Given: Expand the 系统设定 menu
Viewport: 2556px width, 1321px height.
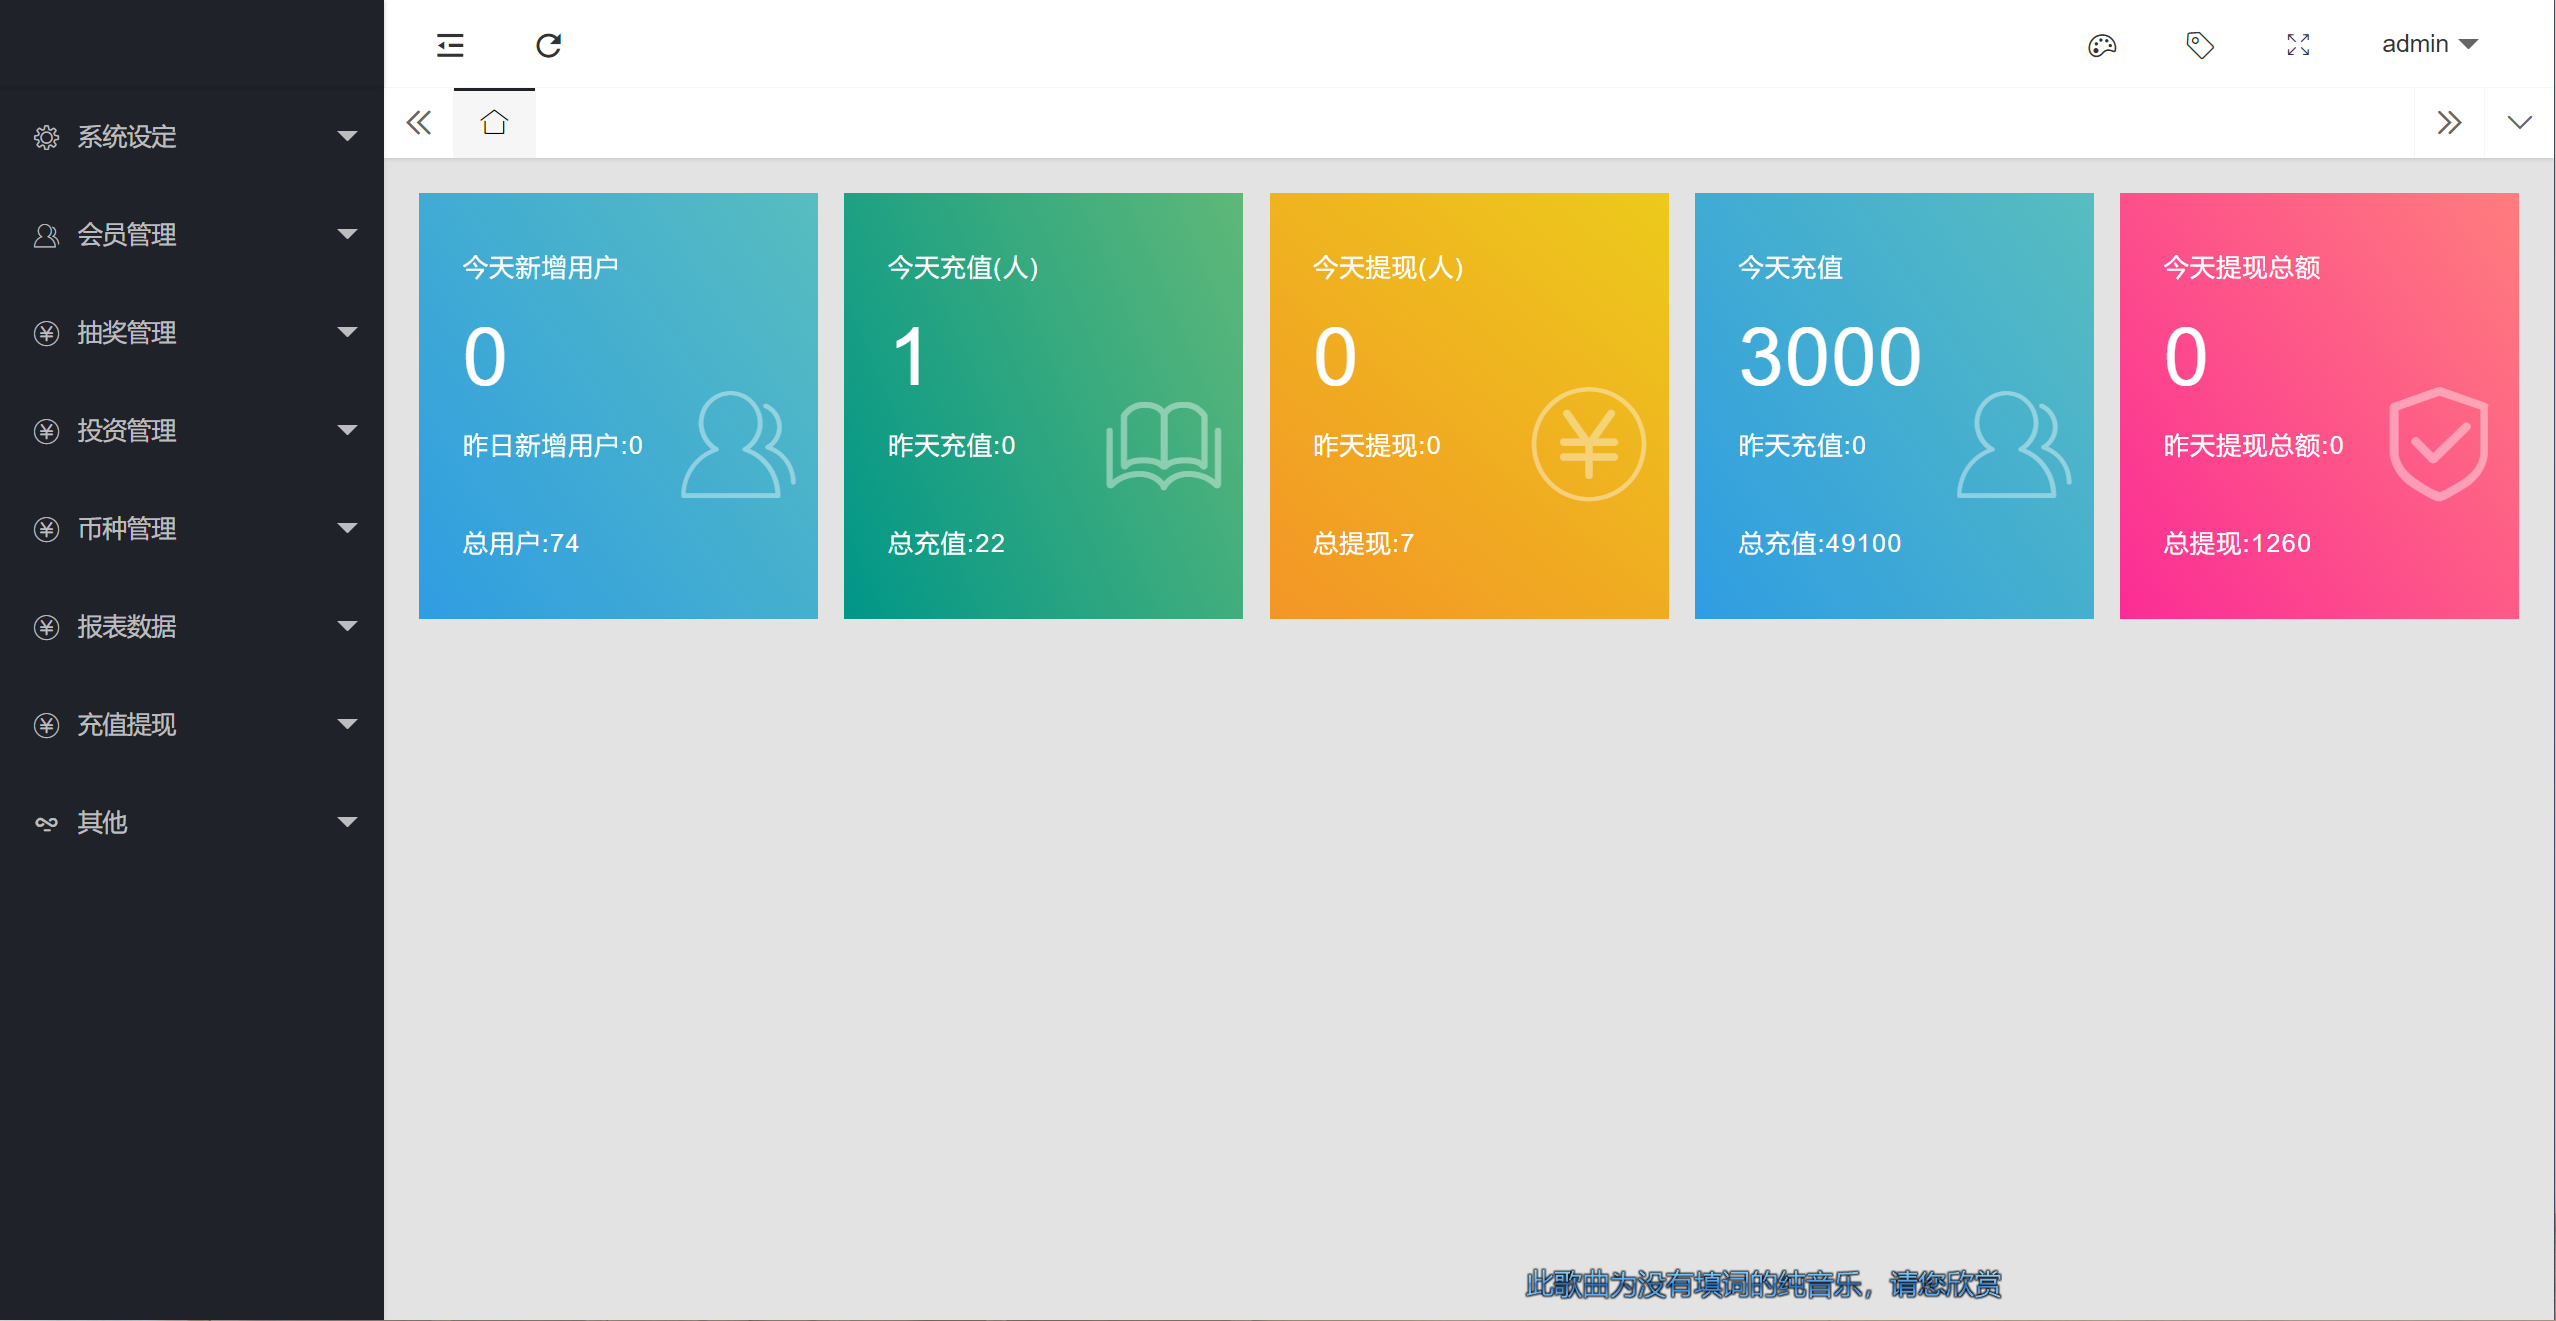Looking at the screenshot, I should (192, 137).
